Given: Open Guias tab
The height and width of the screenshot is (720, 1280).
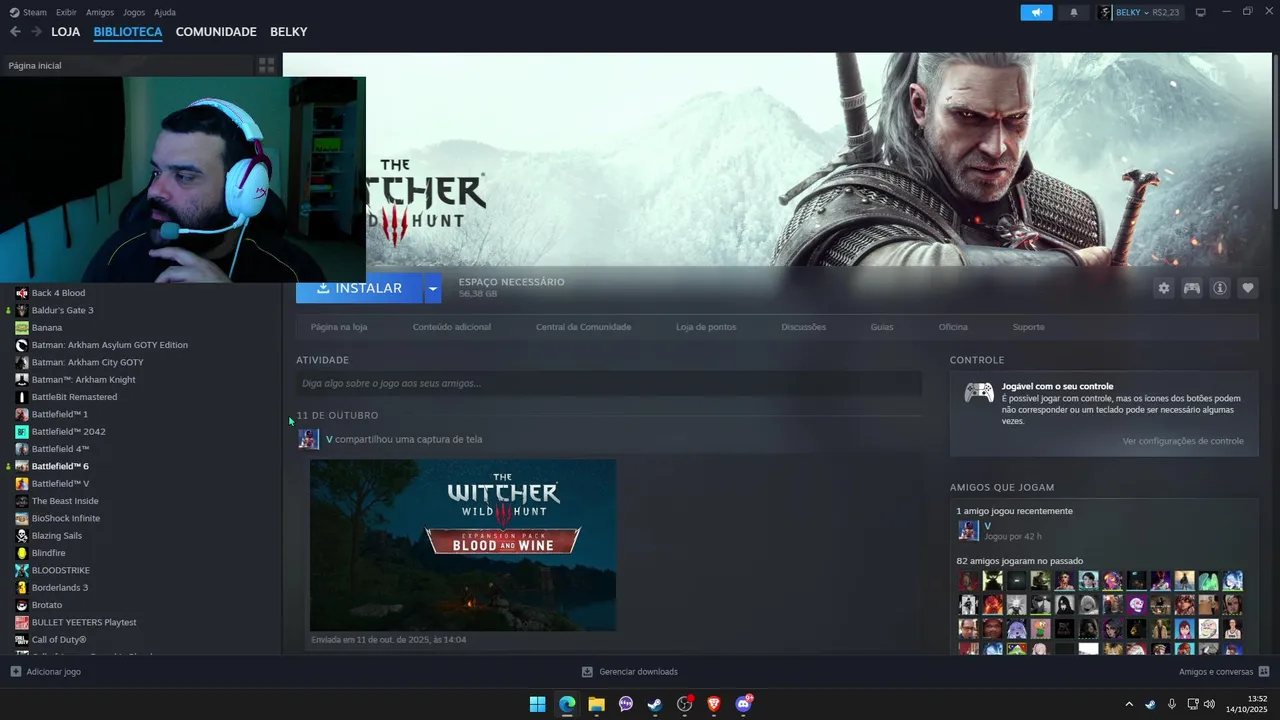Looking at the screenshot, I should [882, 327].
